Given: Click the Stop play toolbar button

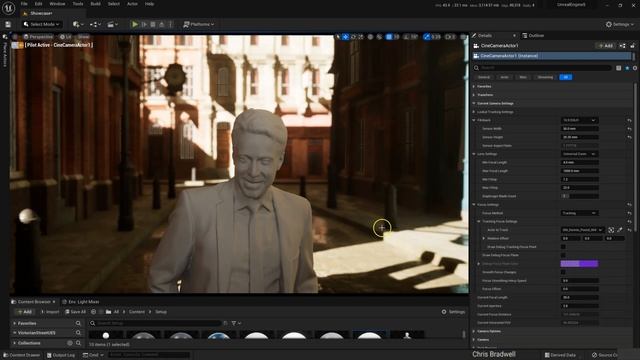Looking at the screenshot, I should (153, 24).
